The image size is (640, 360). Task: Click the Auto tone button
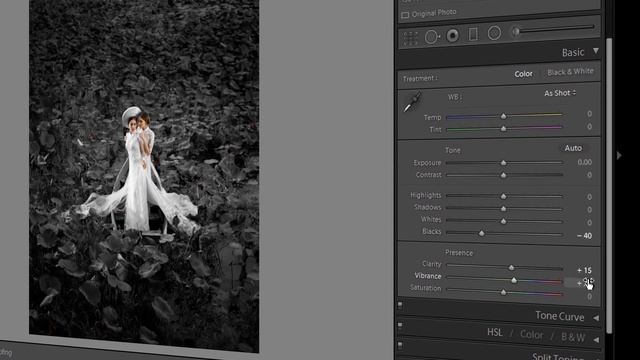coord(573,148)
